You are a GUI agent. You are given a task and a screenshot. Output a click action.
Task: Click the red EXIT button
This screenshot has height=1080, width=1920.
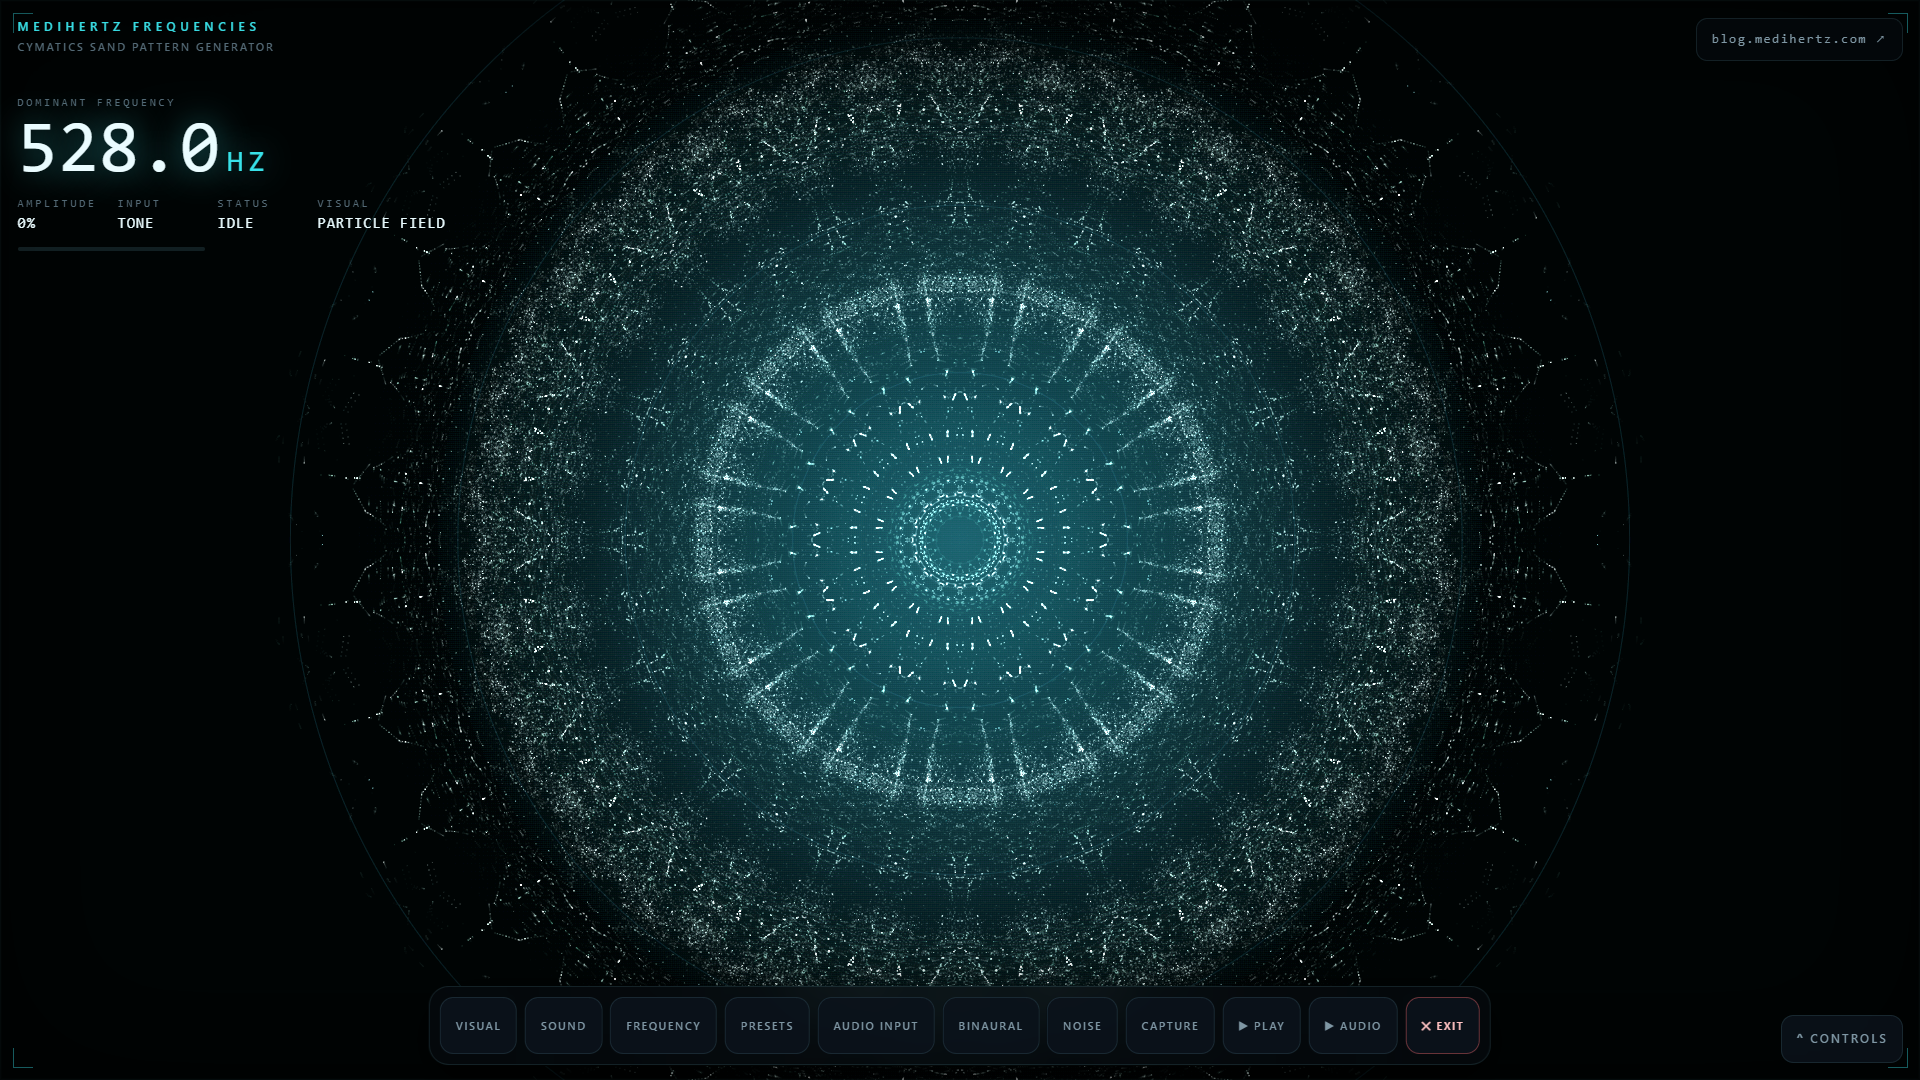(1442, 1025)
